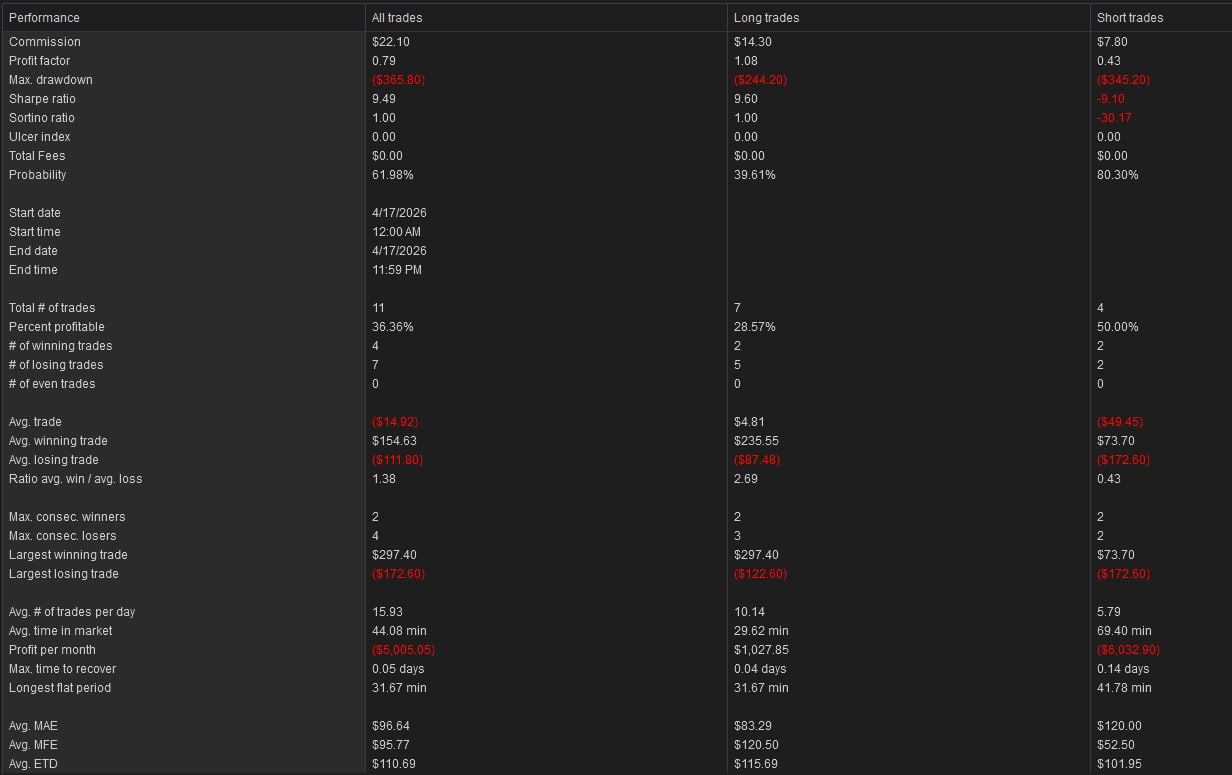Click the Commission row label

[45, 42]
